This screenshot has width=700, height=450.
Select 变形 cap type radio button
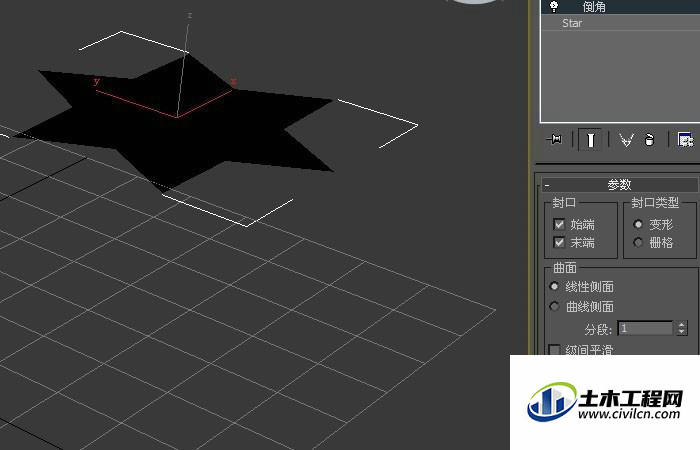click(x=638, y=224)
